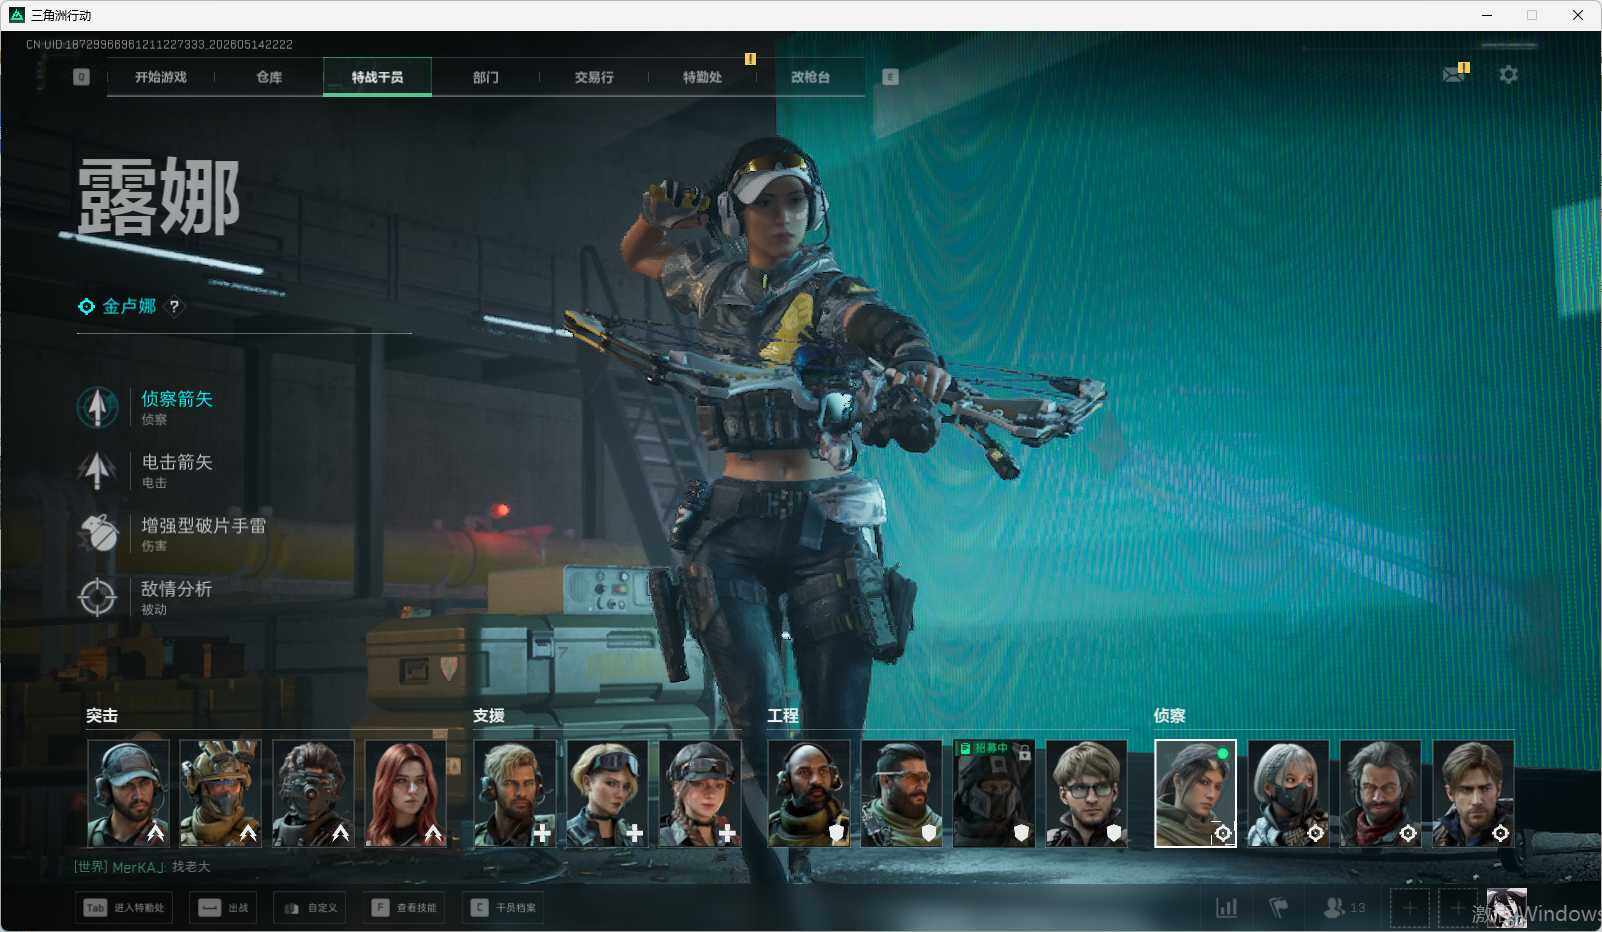
Task: Click the 电击箭矢 skill name
Action: coord(177,462)
